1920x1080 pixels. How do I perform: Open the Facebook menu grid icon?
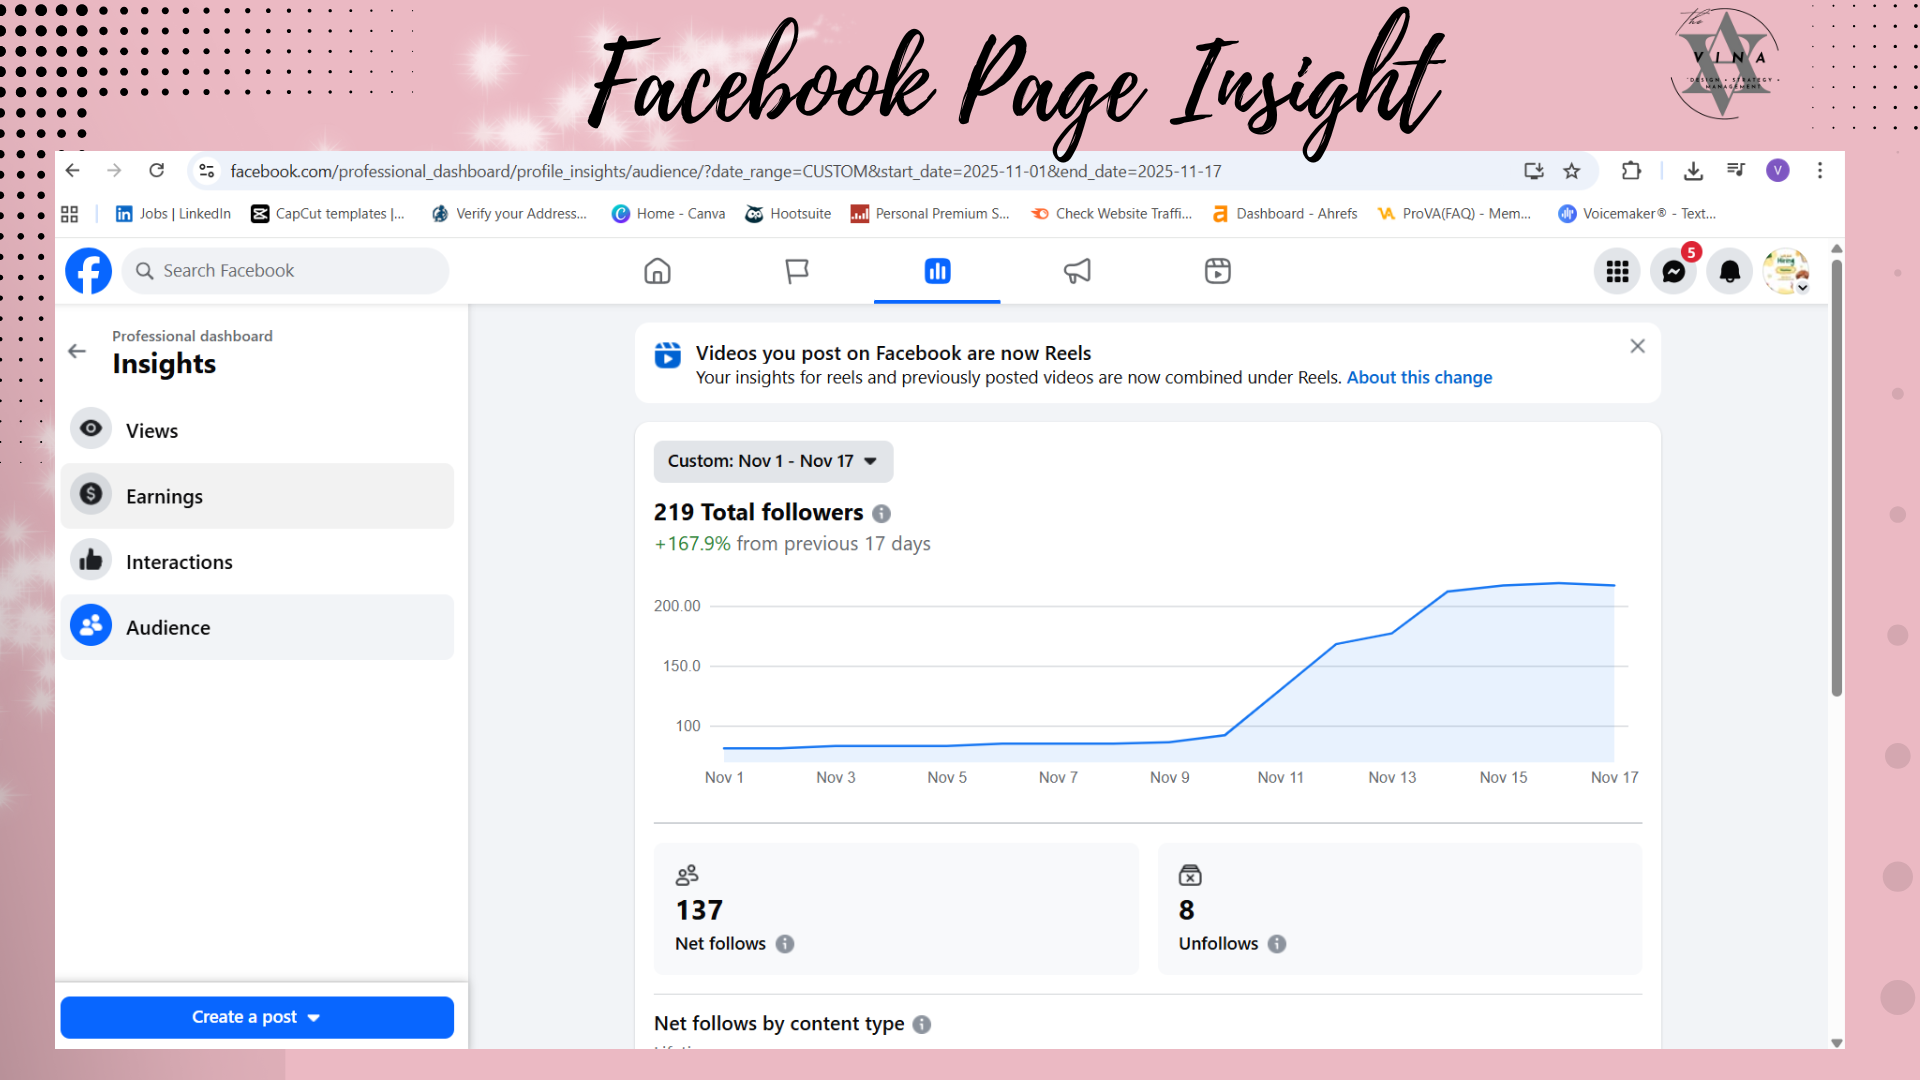coord(1617,271)
